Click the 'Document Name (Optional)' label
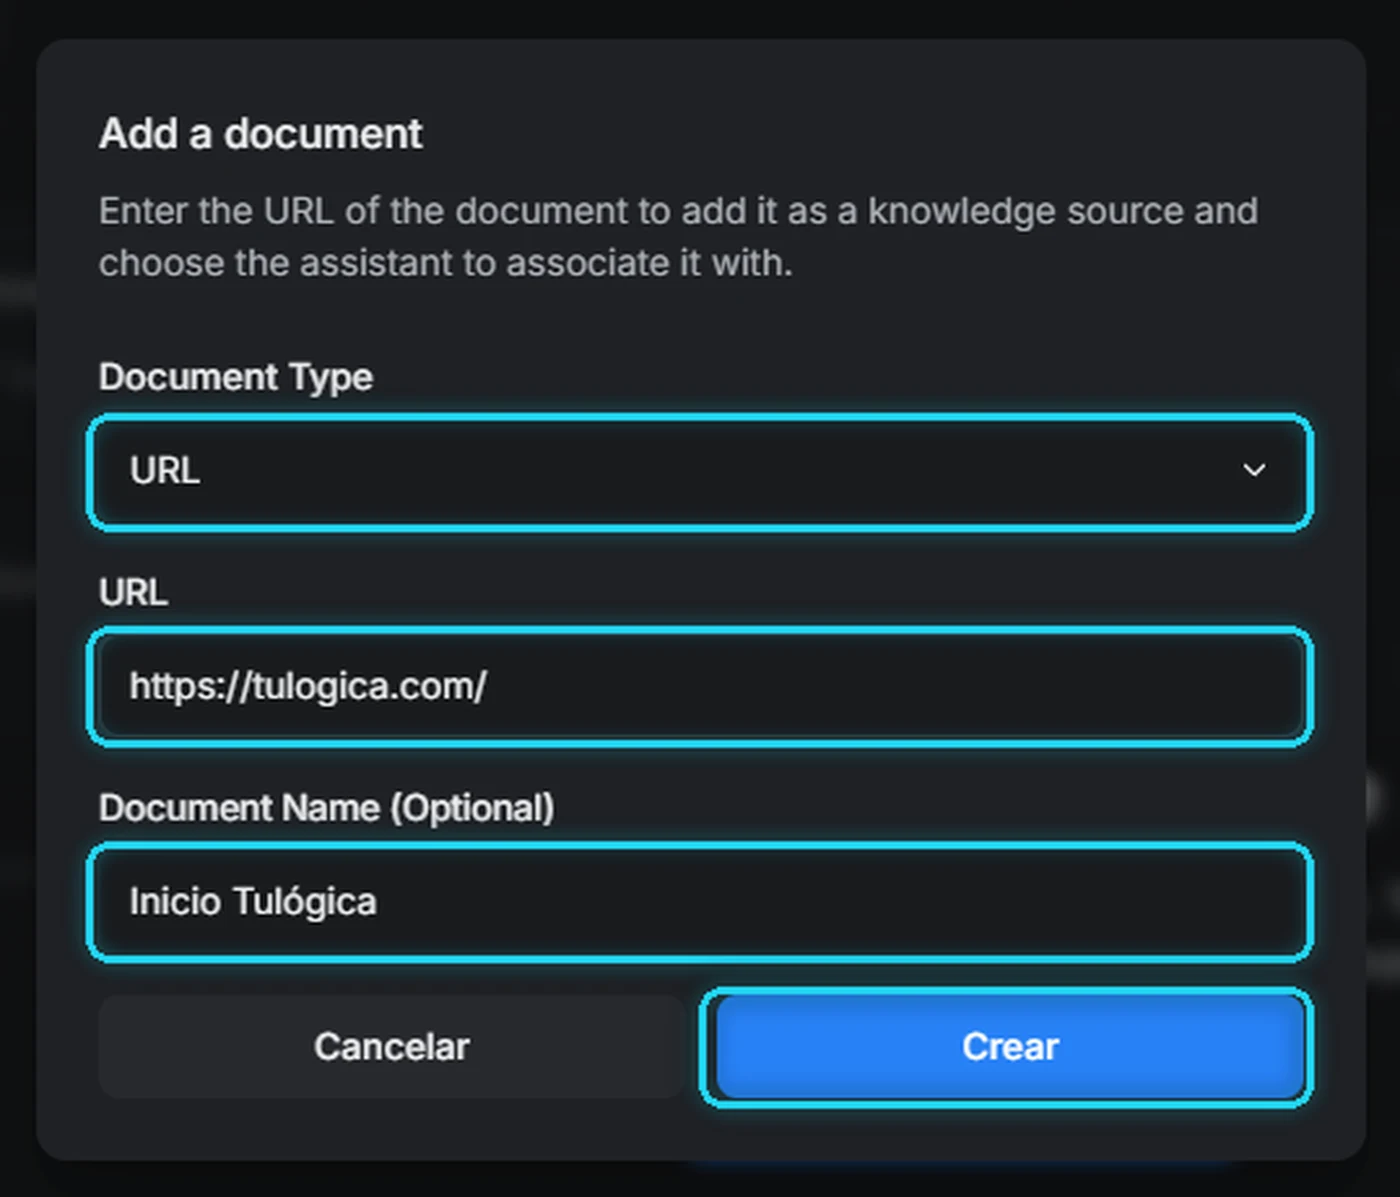 point(326,808)
